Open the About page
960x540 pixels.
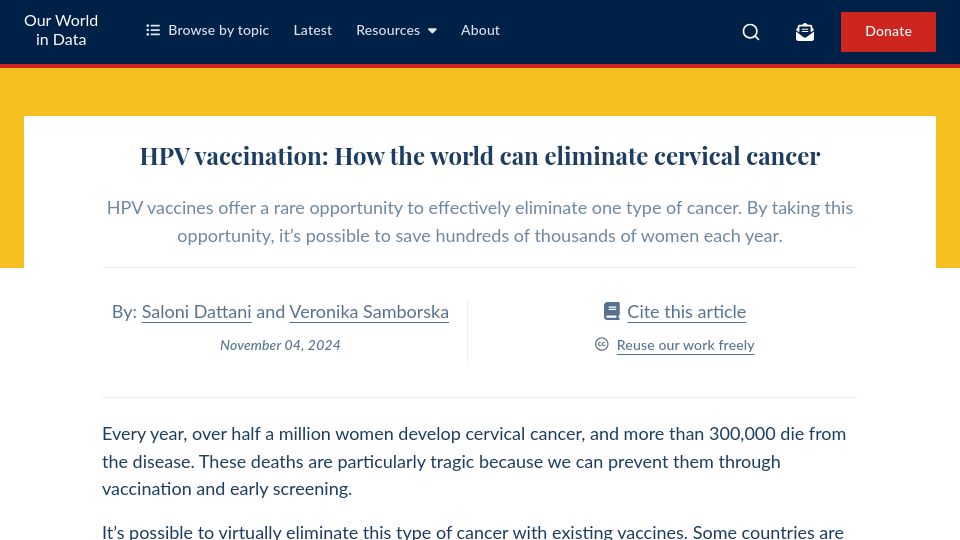tap(480, 30)
